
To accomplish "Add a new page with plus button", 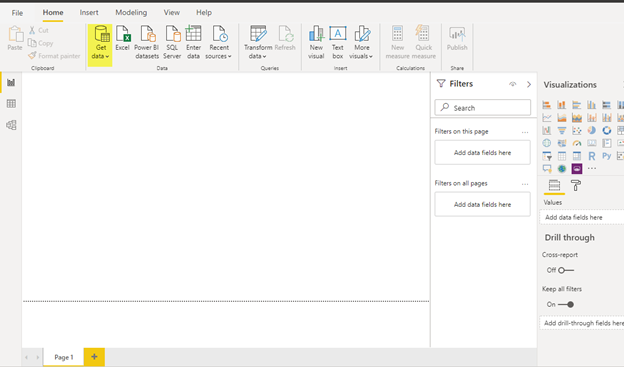I will pos(94,357).
